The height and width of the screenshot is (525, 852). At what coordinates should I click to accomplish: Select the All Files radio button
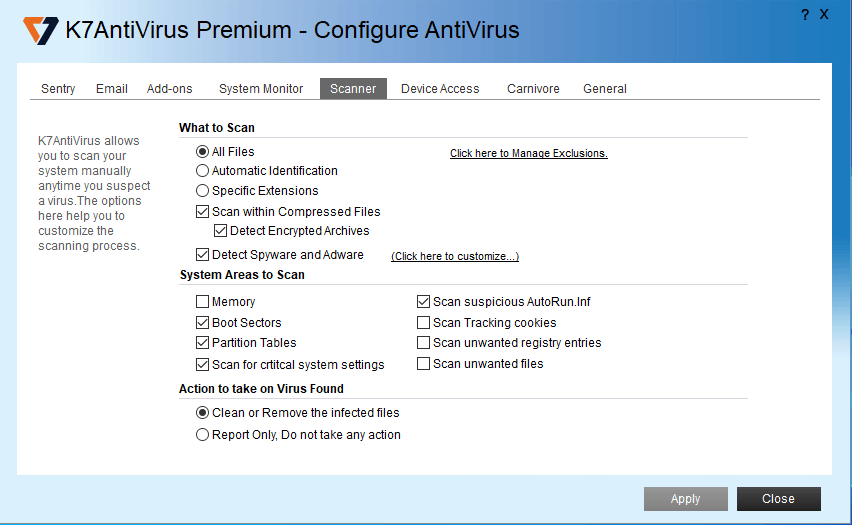pos(203,152)
